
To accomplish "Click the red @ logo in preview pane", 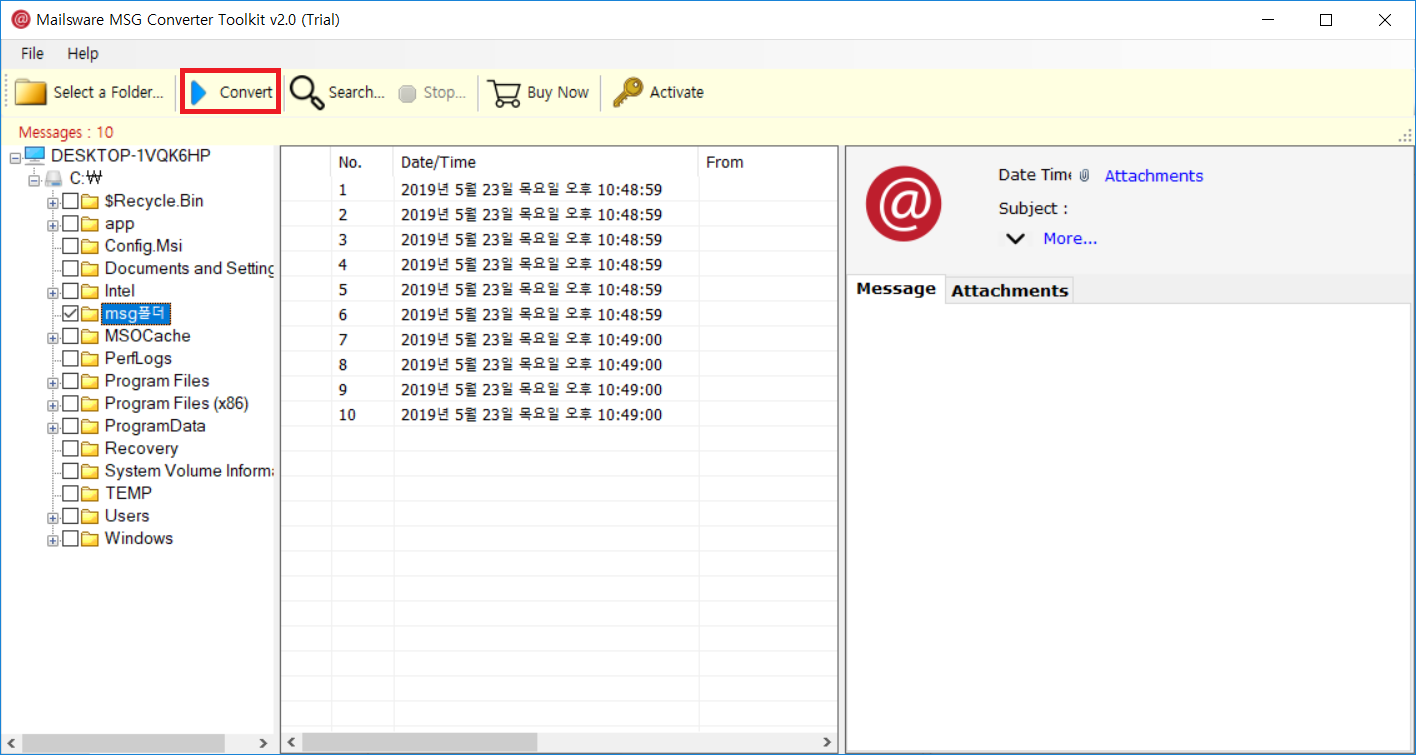I will click(903, 204).
